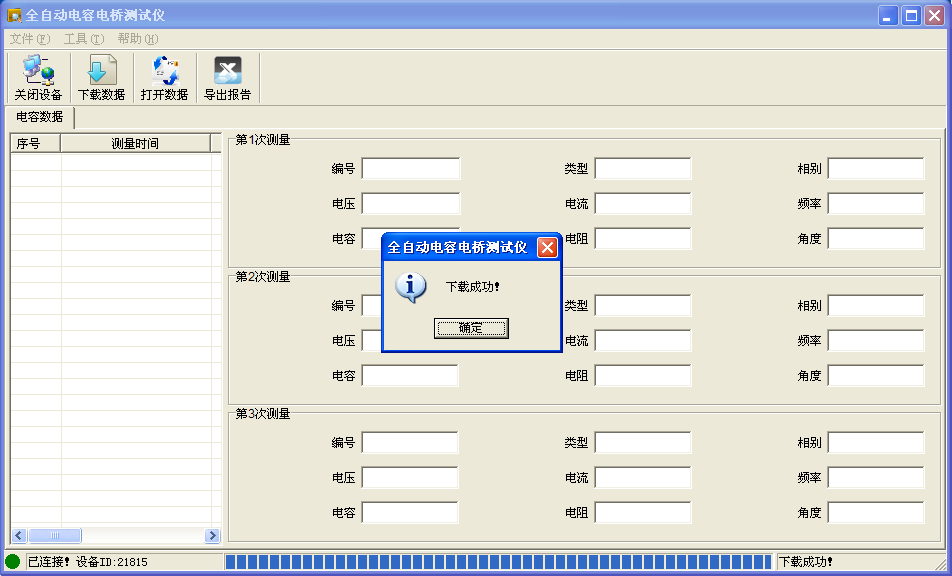Click 第2次测量 频率 input field
The image size is (952, 576).
point(876,341)
